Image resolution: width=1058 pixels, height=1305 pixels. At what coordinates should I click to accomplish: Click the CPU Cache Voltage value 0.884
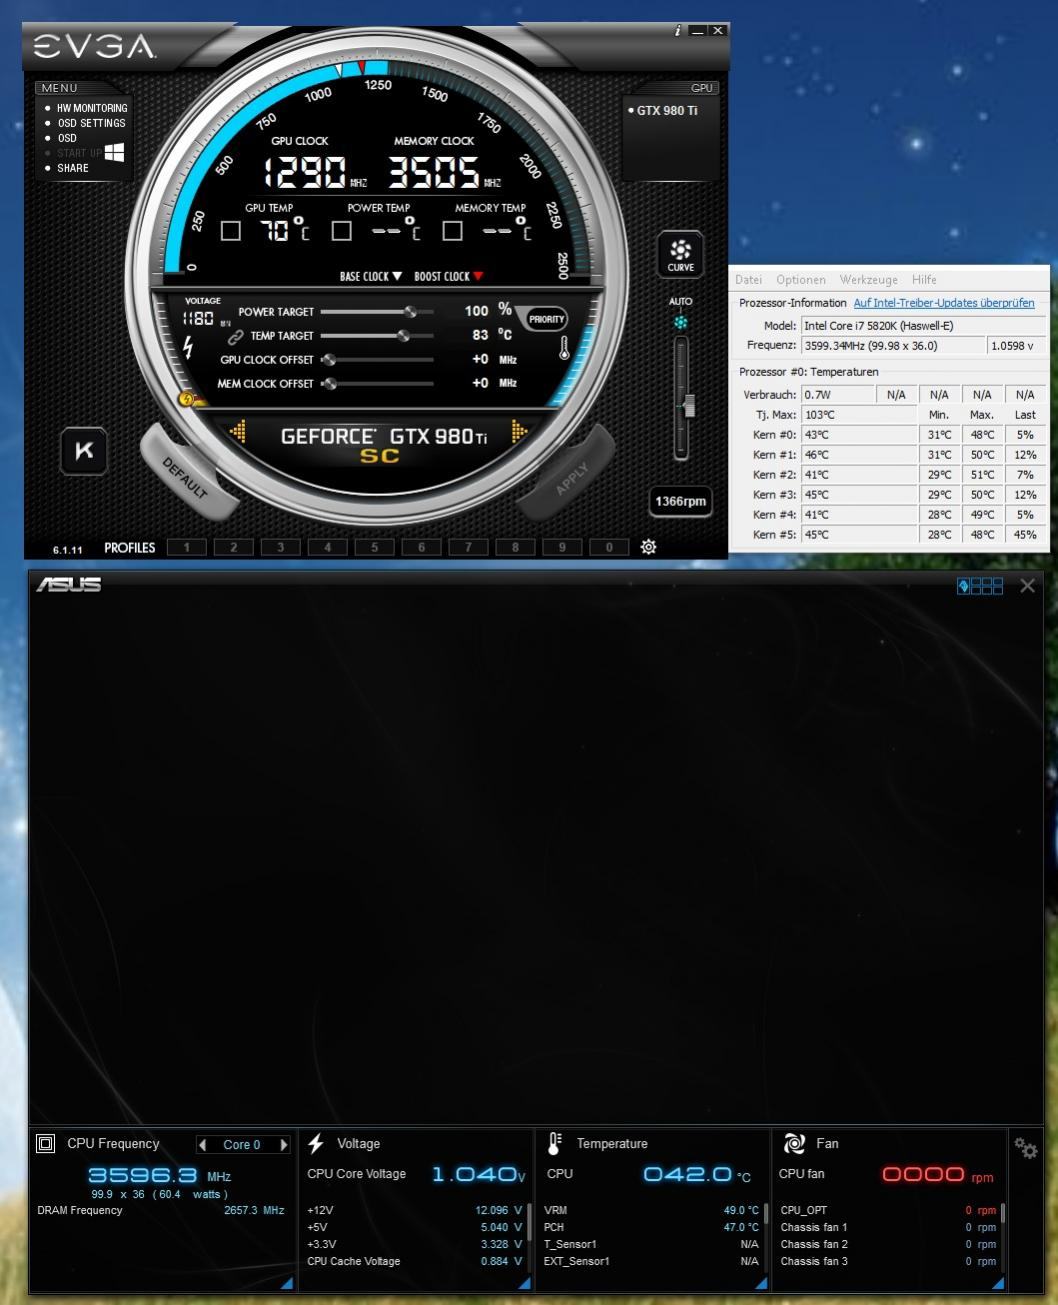(x=499, y=1261)
